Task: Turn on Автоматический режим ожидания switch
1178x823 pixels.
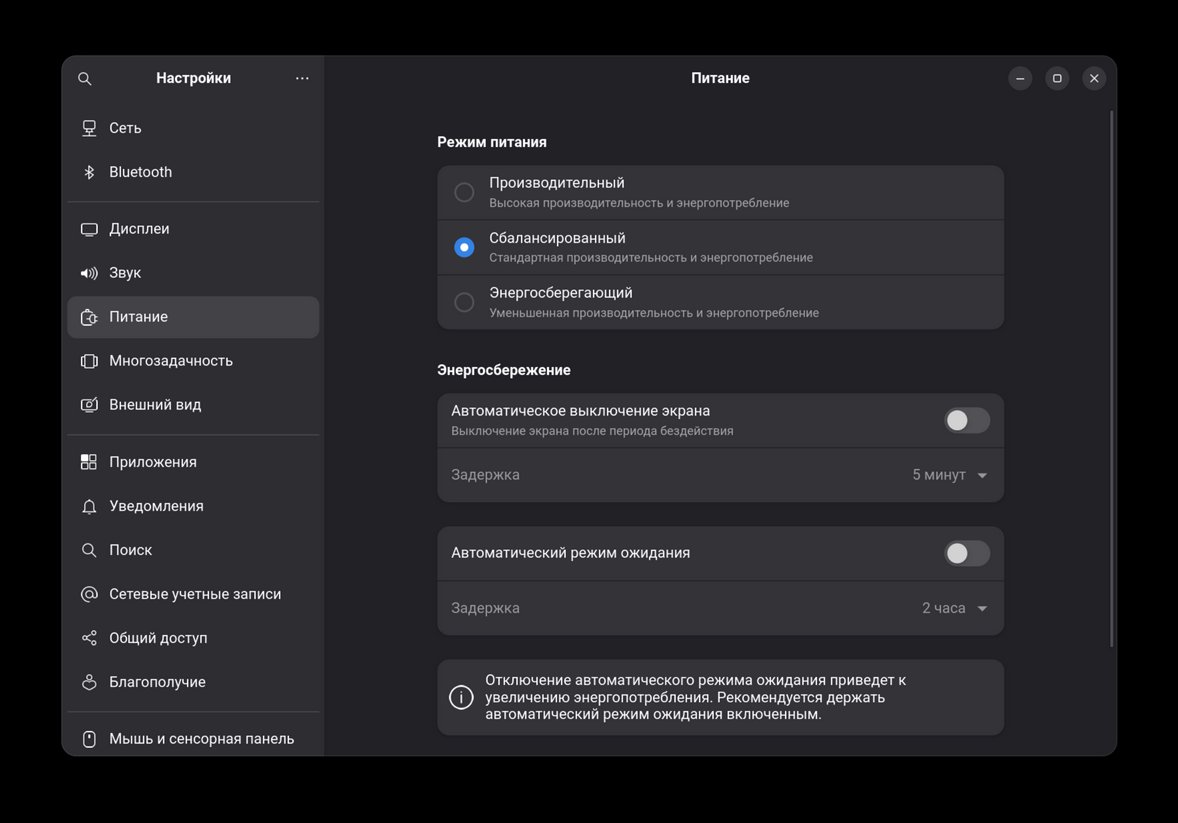Action: [966, 553]
